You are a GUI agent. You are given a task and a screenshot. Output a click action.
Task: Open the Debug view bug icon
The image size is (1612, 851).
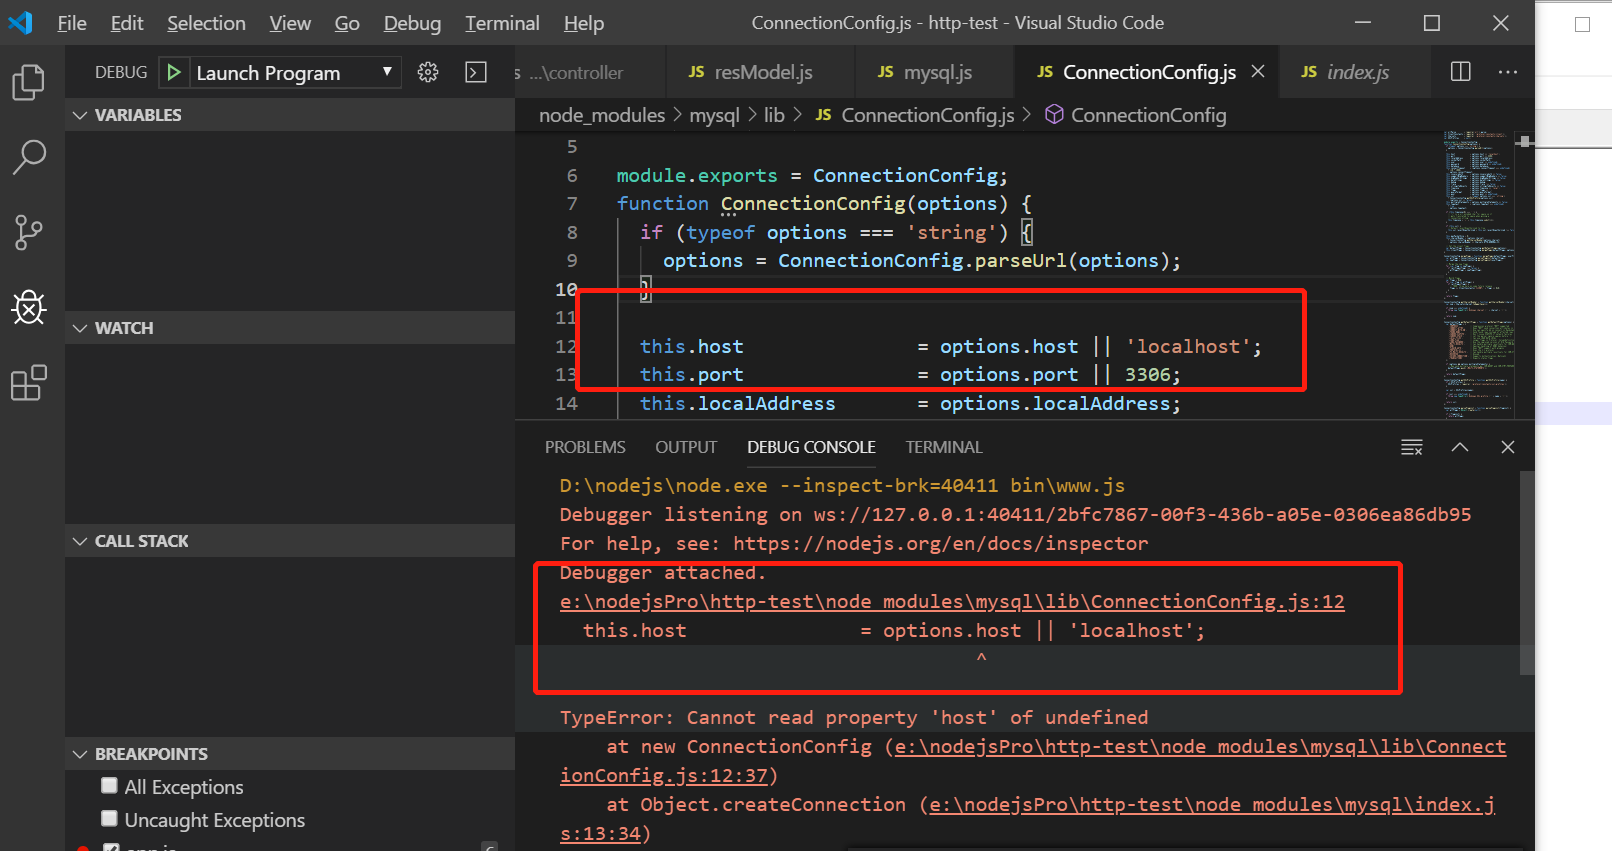click(28, 307)
